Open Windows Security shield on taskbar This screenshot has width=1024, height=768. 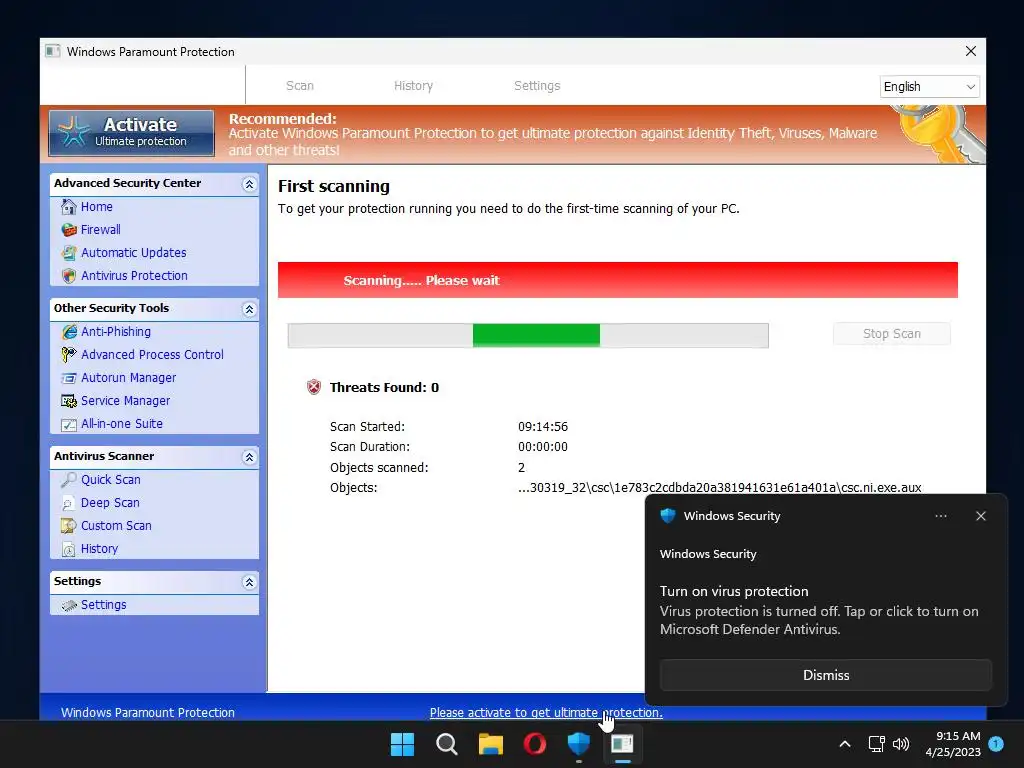(579, 743)
